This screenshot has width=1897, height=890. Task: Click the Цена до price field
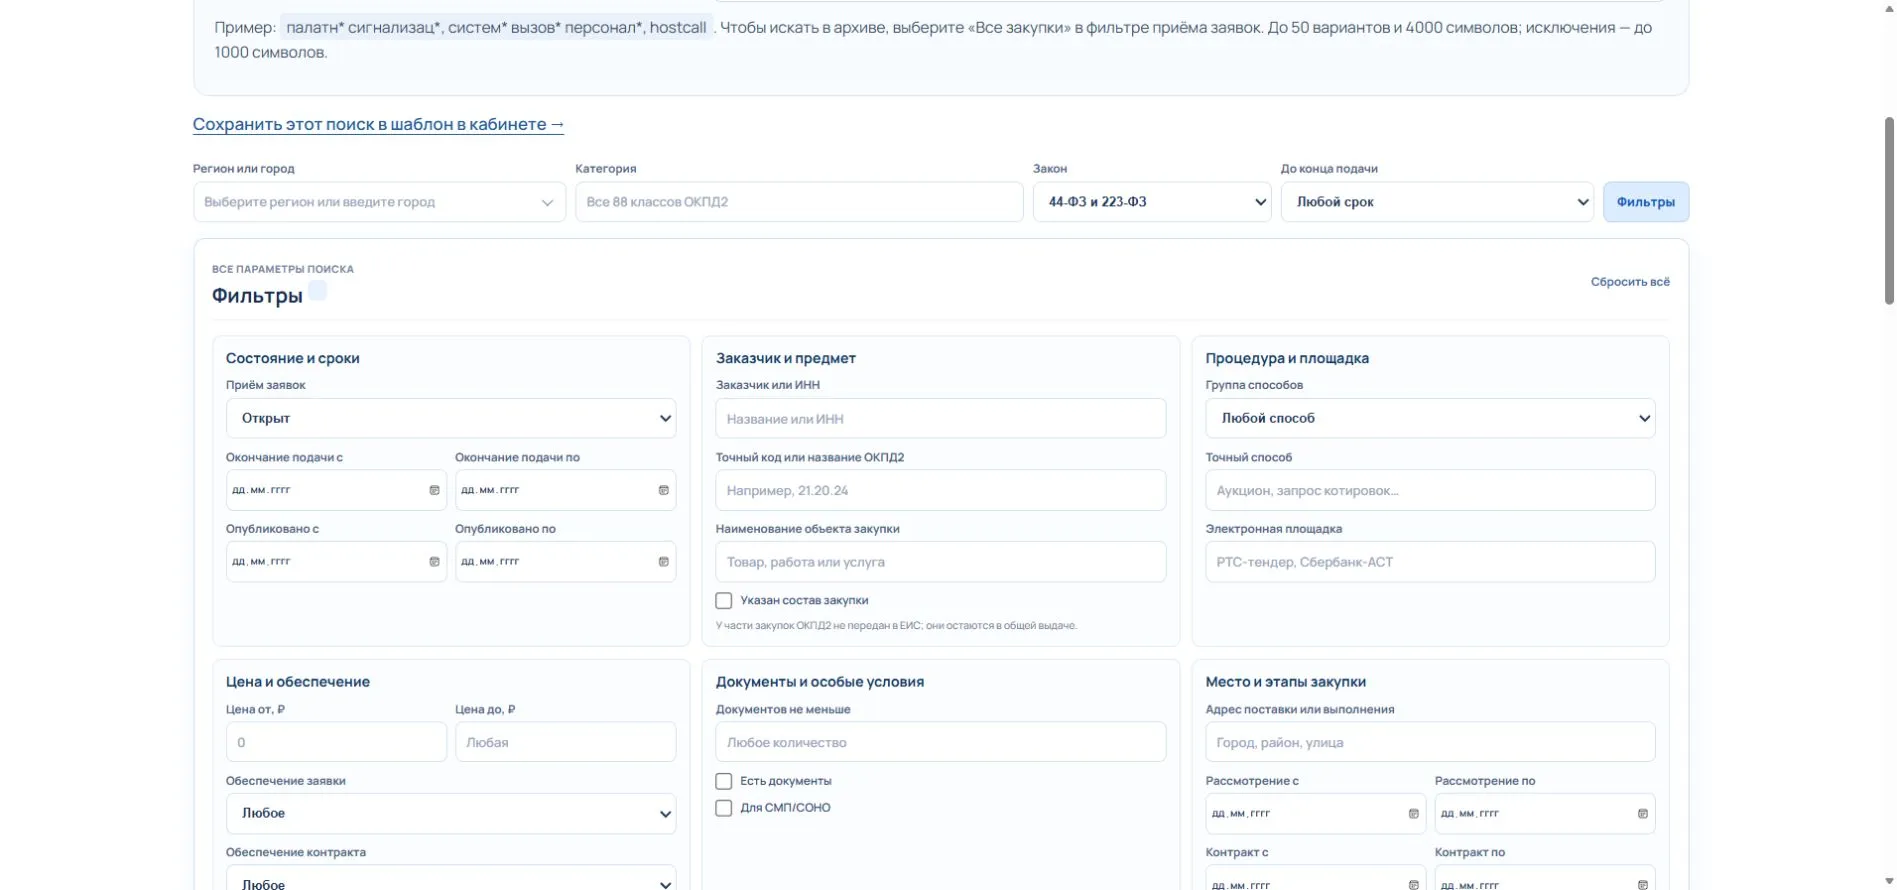click(x=566, y=743)
